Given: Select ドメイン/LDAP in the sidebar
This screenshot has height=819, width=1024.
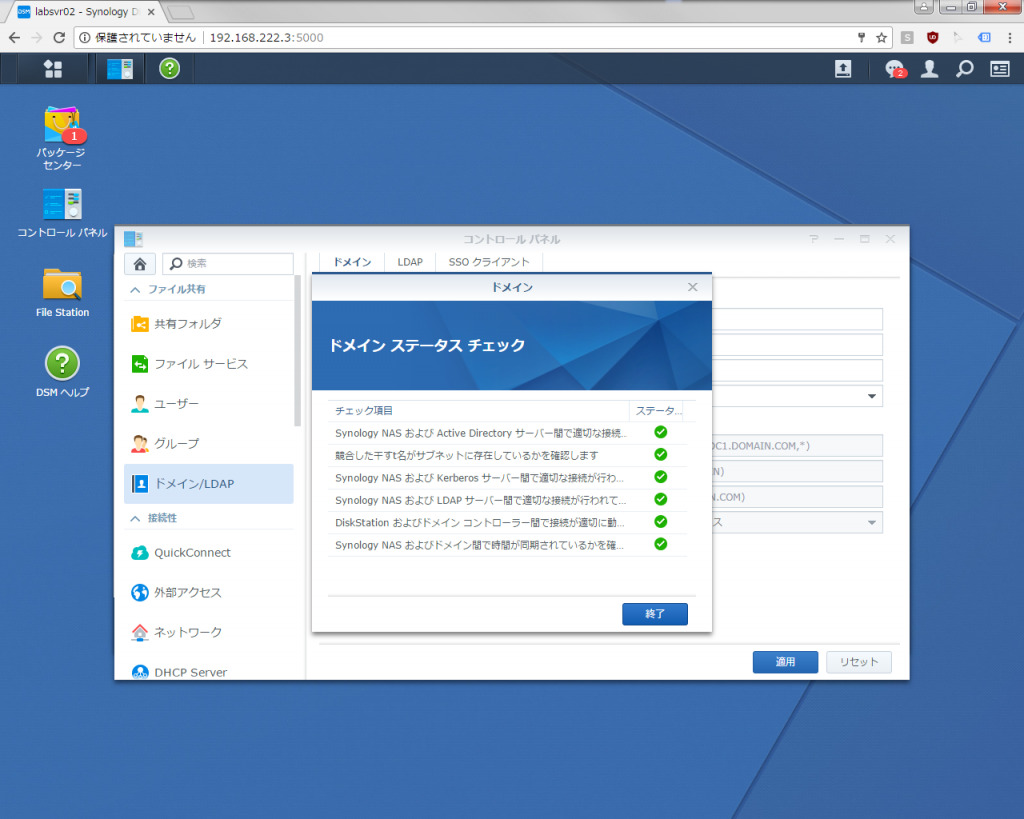Looking at the screenshot, I should pos(209,484).
